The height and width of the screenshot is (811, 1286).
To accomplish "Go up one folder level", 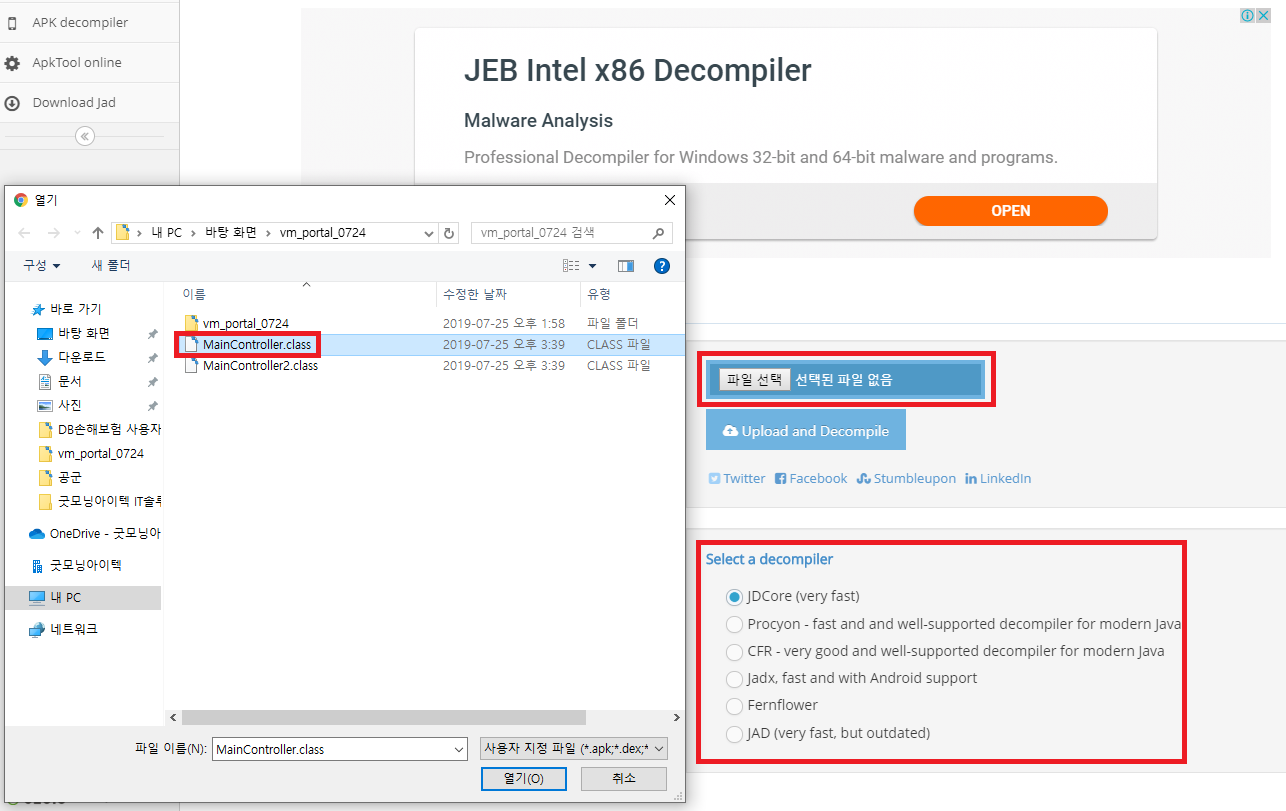I will coord(98,233).
